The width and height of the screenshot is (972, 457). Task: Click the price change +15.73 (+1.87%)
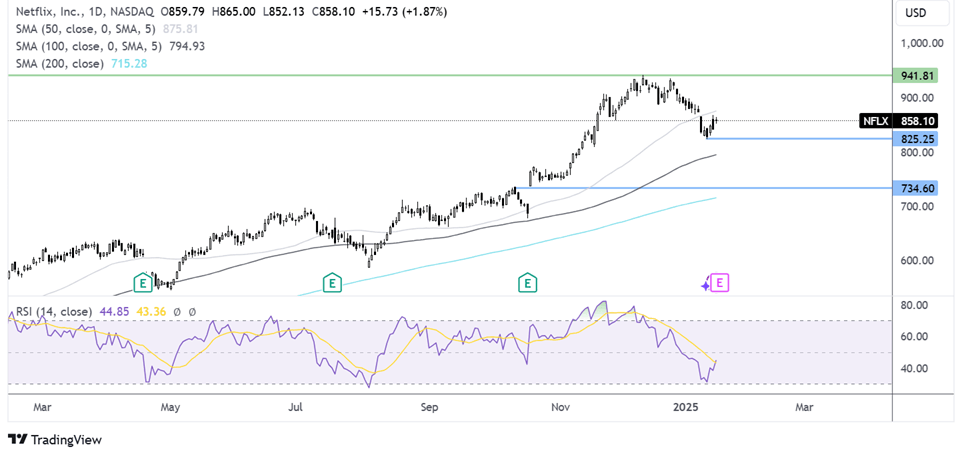coord(405,12)
